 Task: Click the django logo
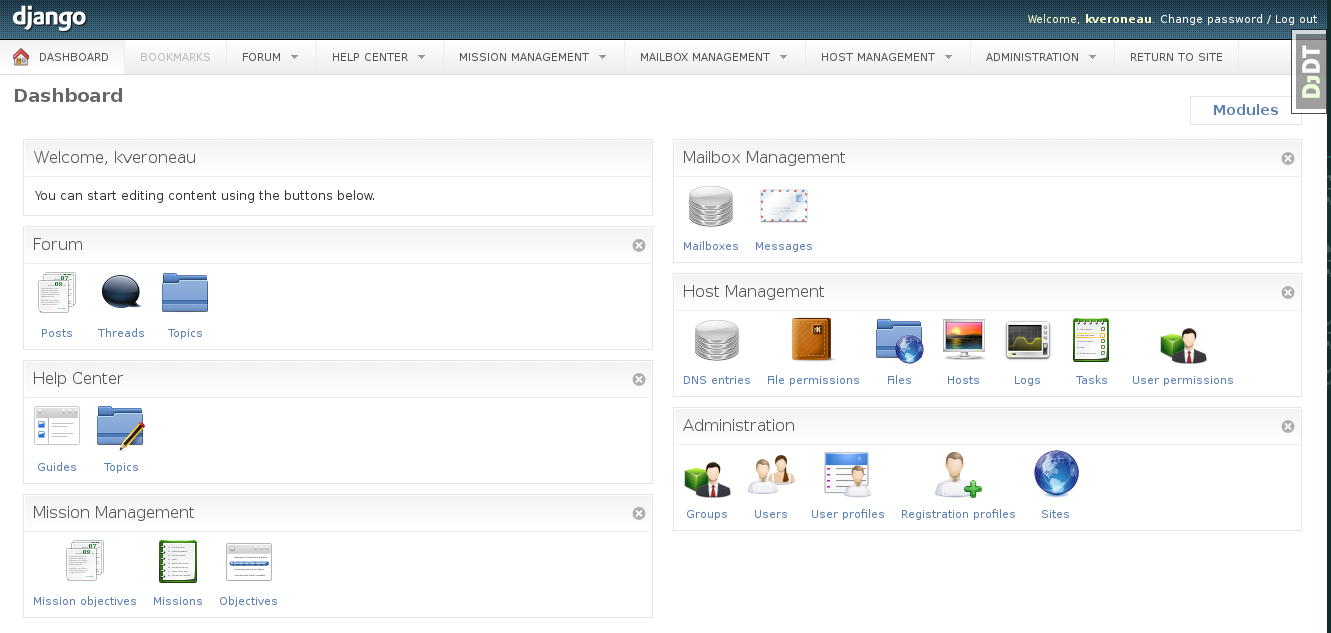49,17
